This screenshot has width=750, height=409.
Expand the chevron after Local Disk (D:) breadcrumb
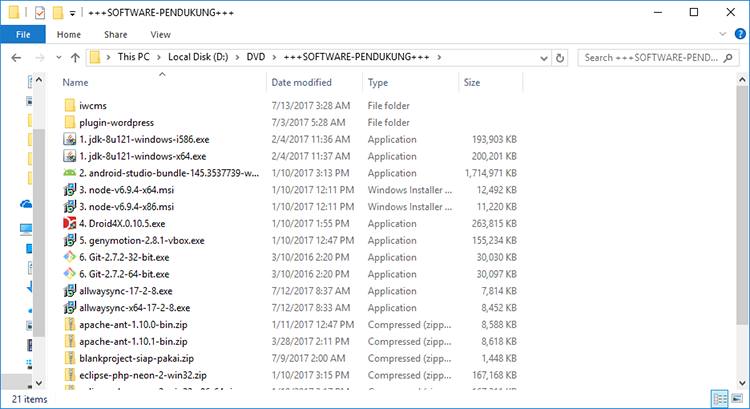237,57
